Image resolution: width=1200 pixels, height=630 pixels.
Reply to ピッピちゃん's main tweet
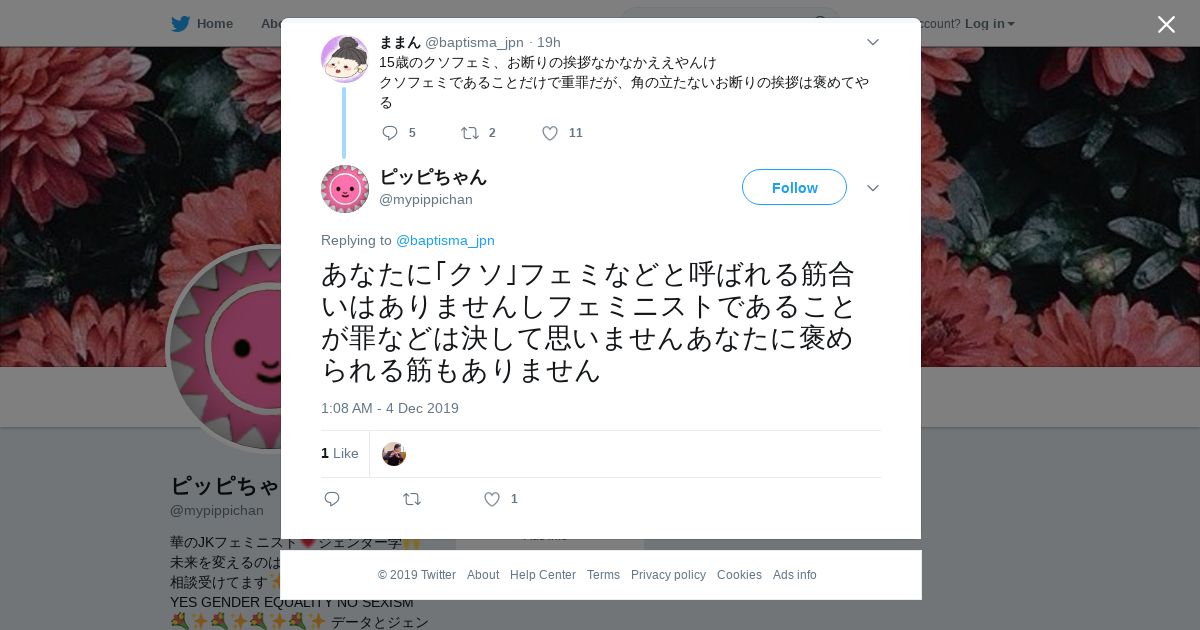coord(332,499)
